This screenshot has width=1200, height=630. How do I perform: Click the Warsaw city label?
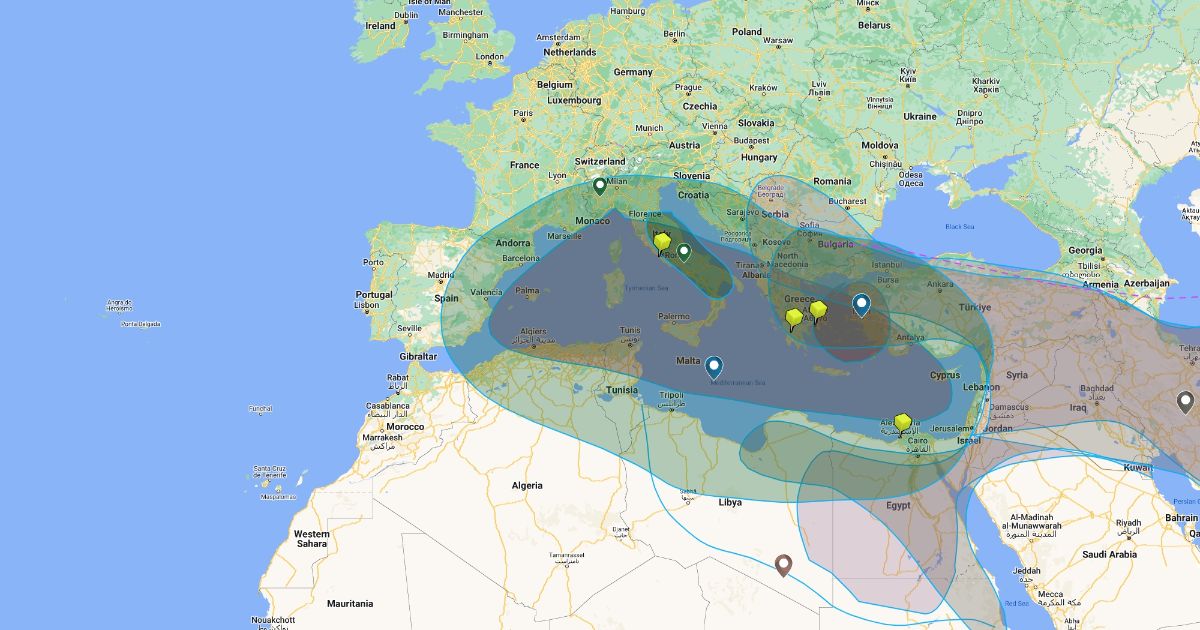pos(778,41)
